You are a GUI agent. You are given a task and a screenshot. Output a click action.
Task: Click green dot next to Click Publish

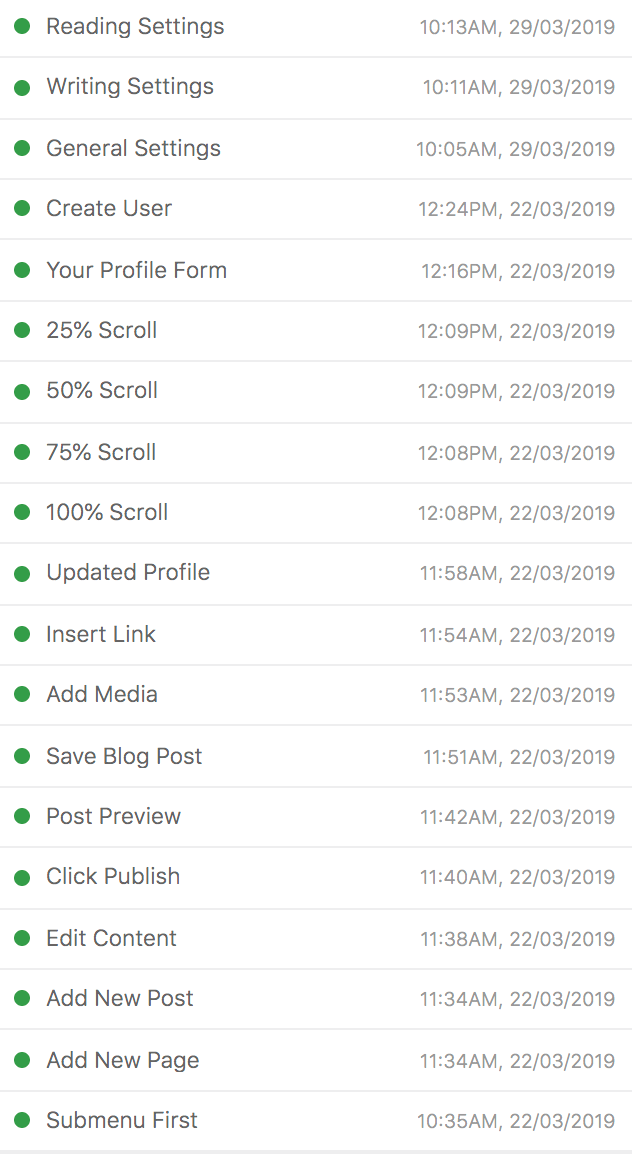(22, 877)
